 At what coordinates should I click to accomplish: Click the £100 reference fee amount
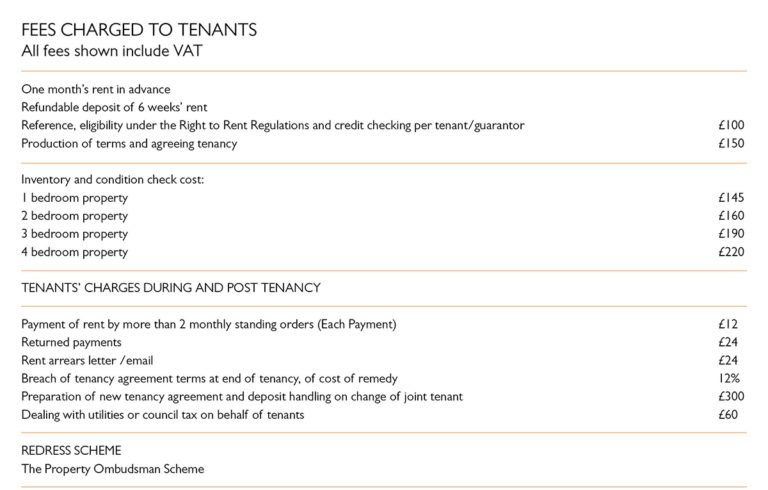click(731, 125)
